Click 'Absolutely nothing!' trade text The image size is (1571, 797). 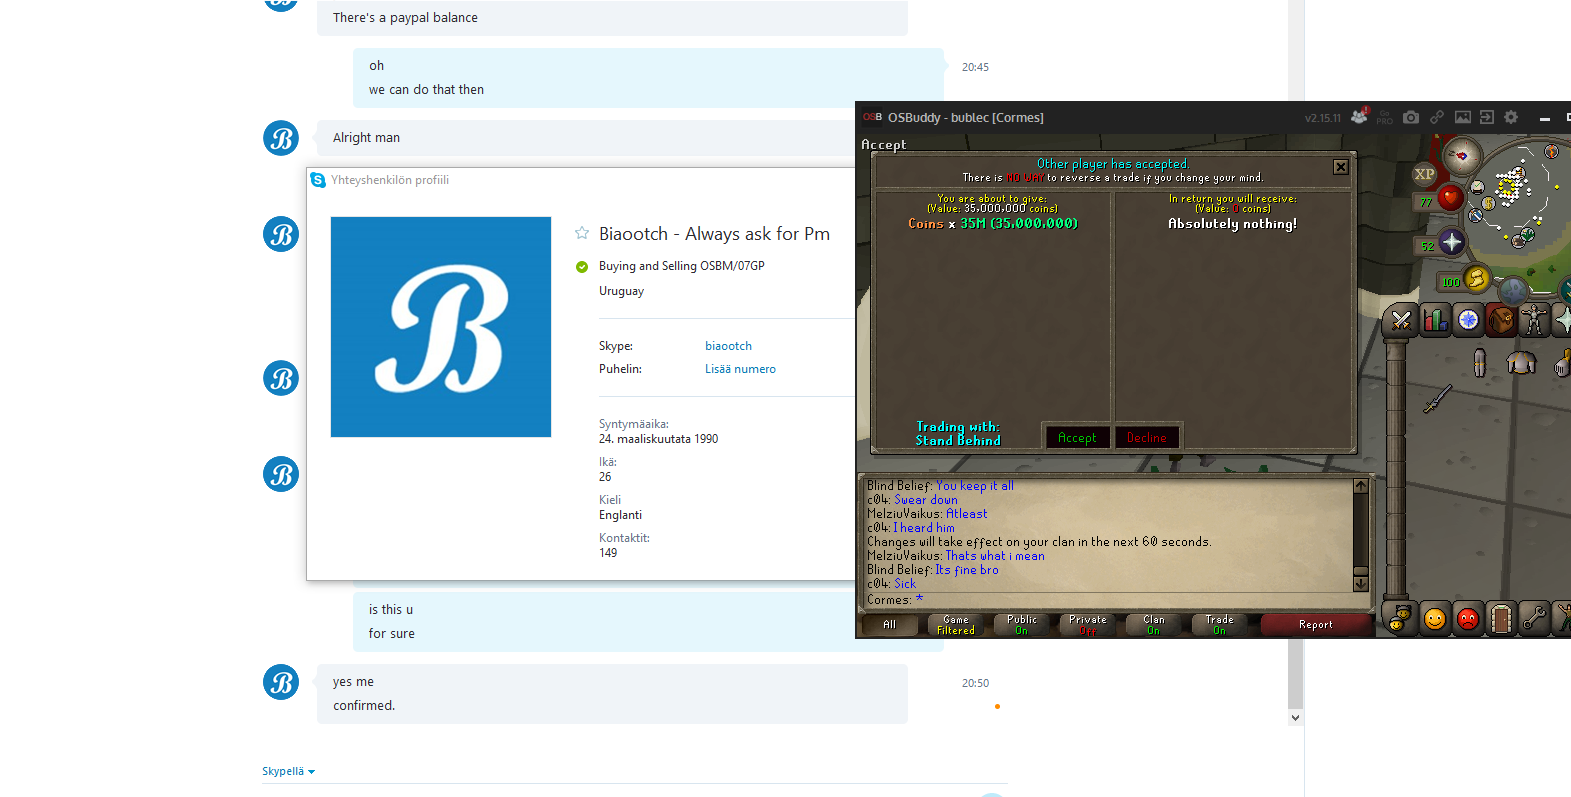click(x=1232, y=224)
